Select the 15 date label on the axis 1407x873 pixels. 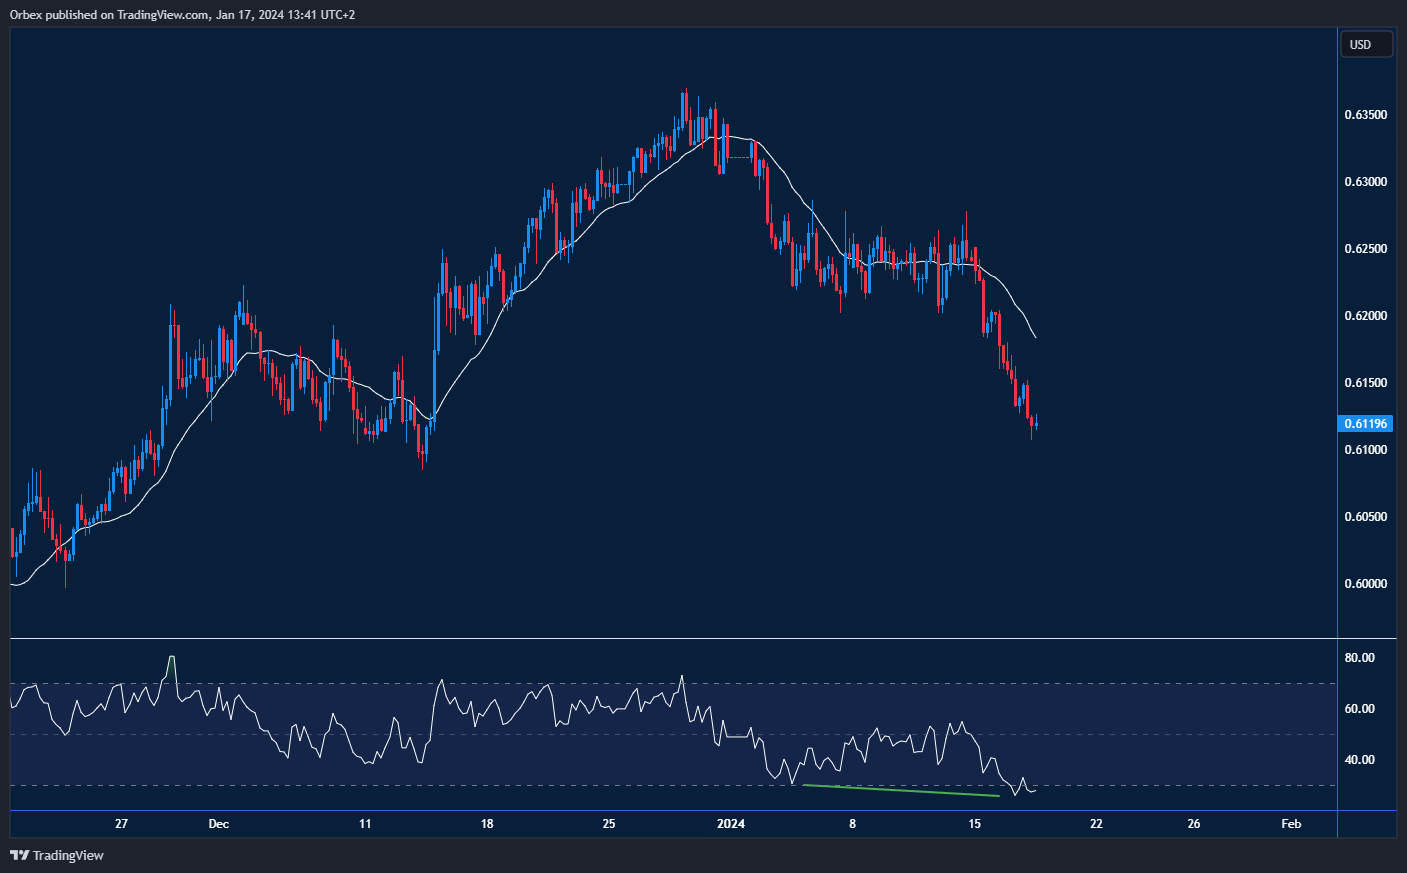tap(975, 824)
